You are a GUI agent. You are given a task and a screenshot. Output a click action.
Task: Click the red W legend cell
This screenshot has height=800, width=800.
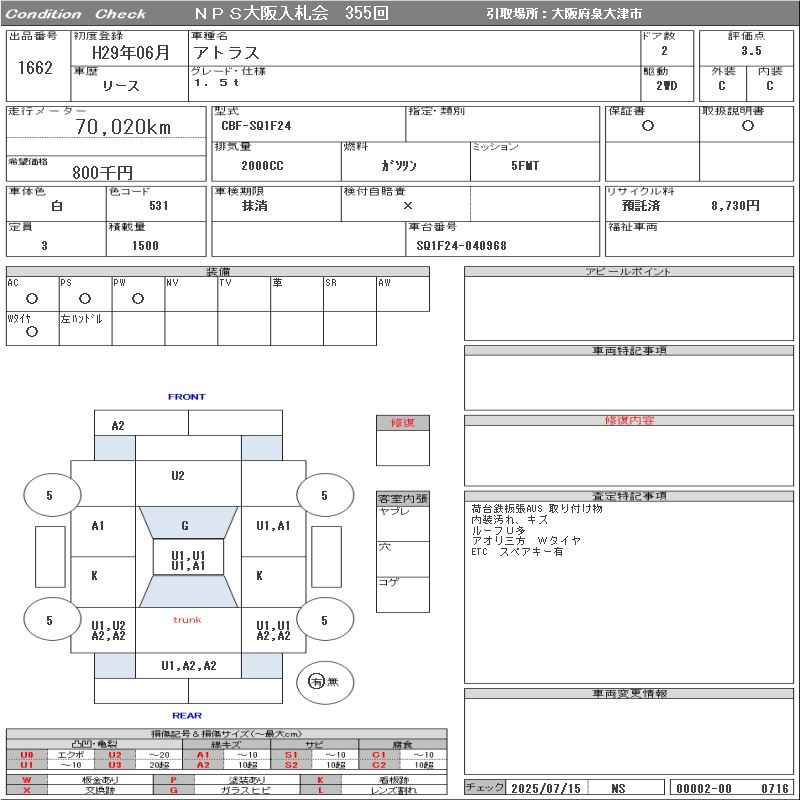[x=26, y=779]
